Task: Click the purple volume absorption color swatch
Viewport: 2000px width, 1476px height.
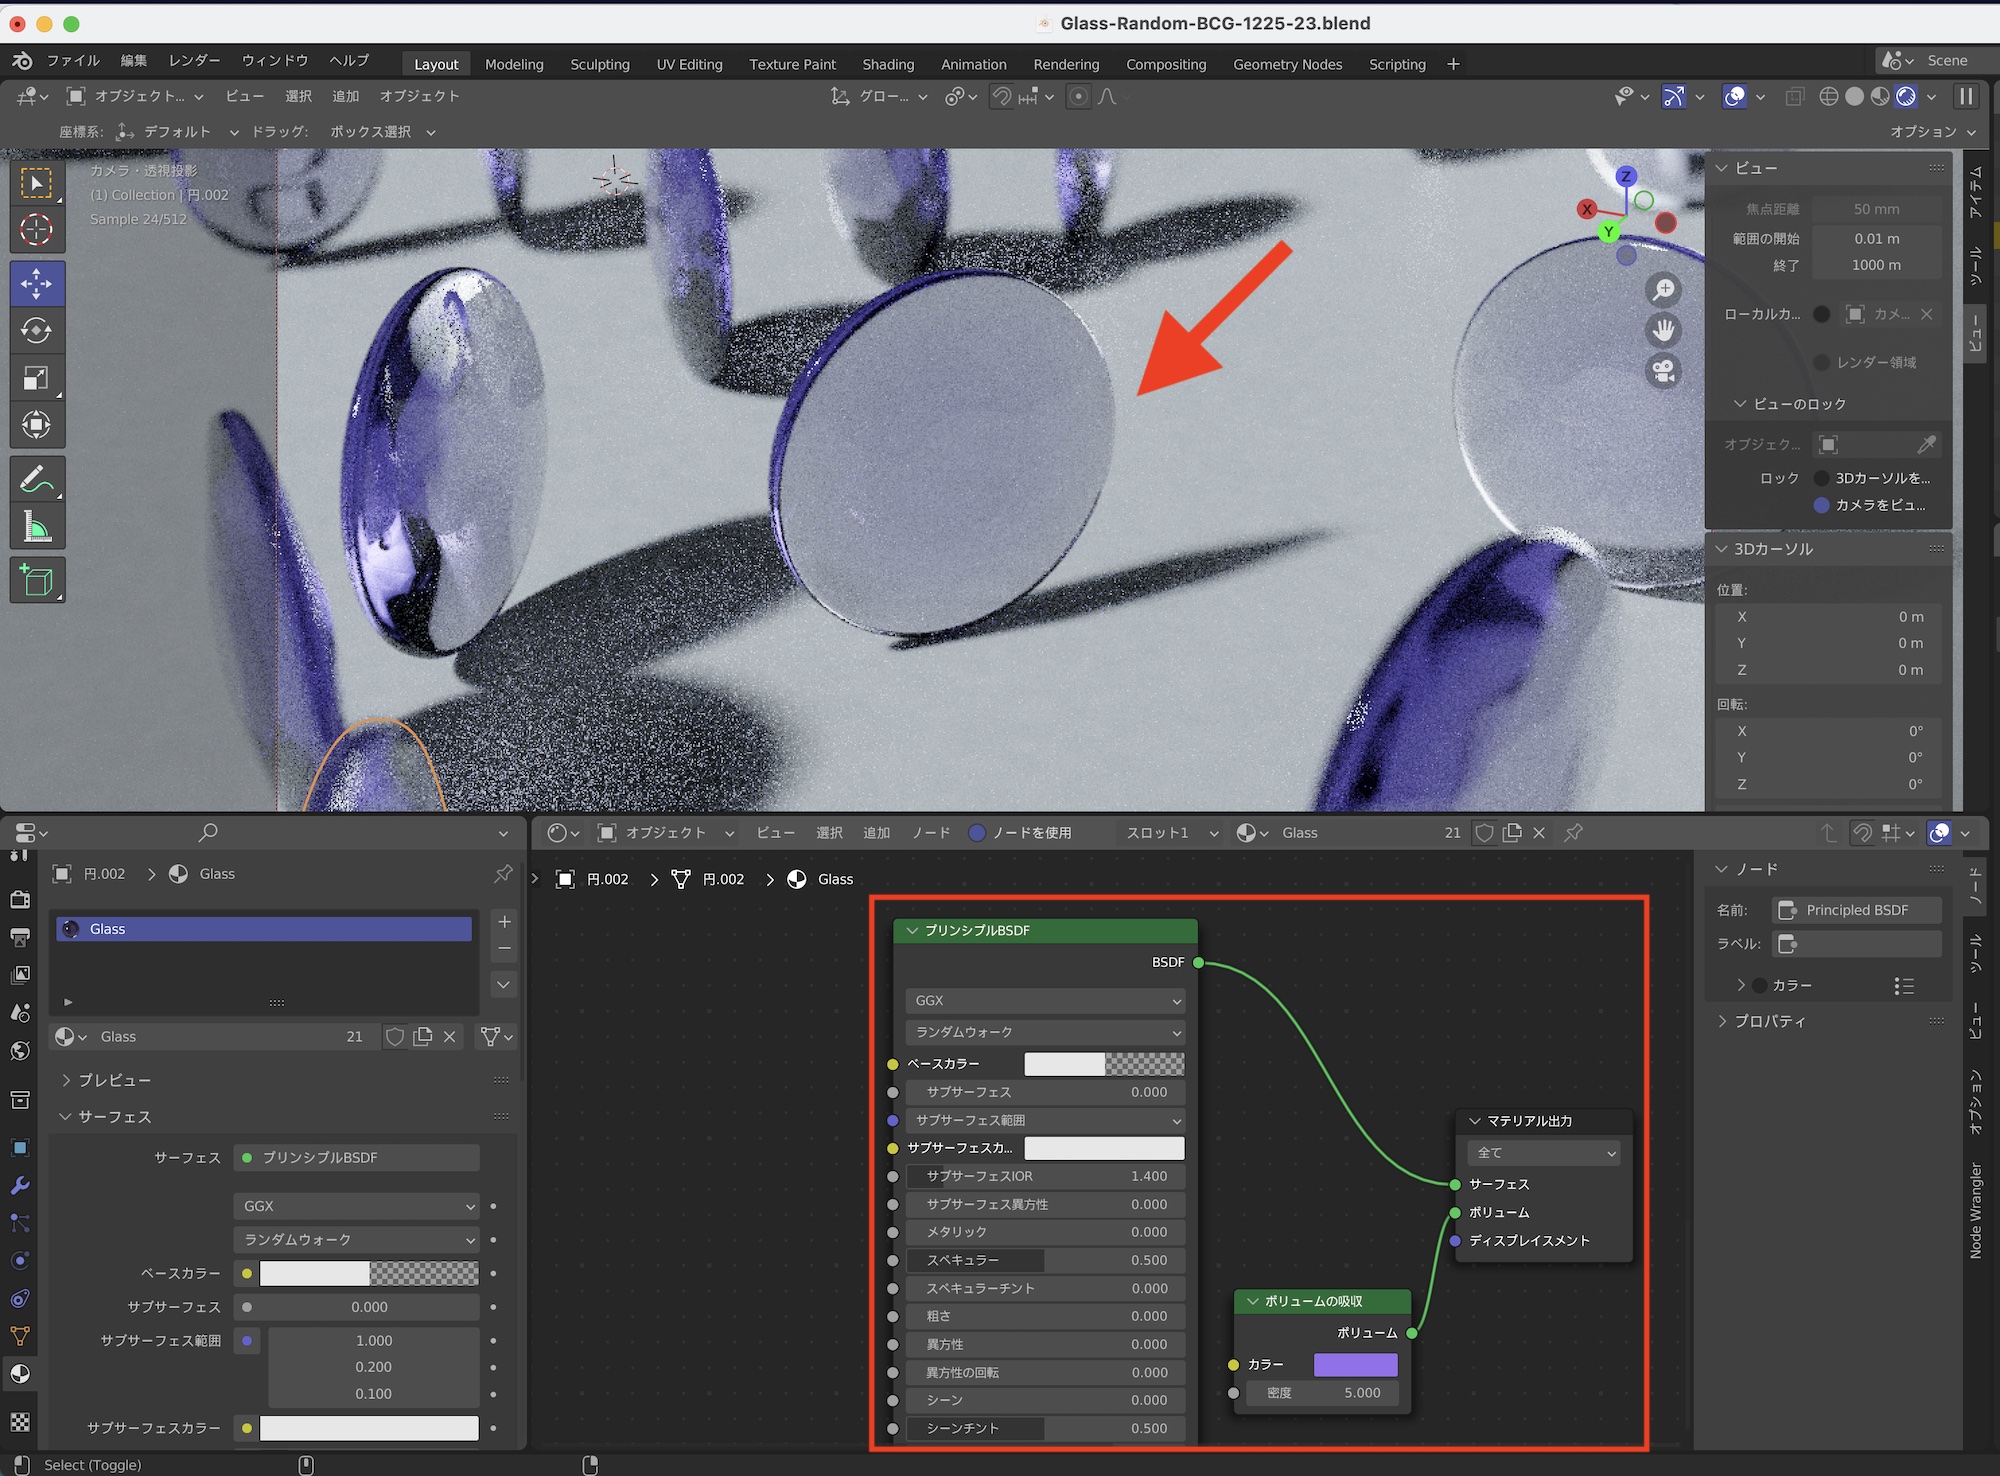Action: [x=1355, y=1364]
